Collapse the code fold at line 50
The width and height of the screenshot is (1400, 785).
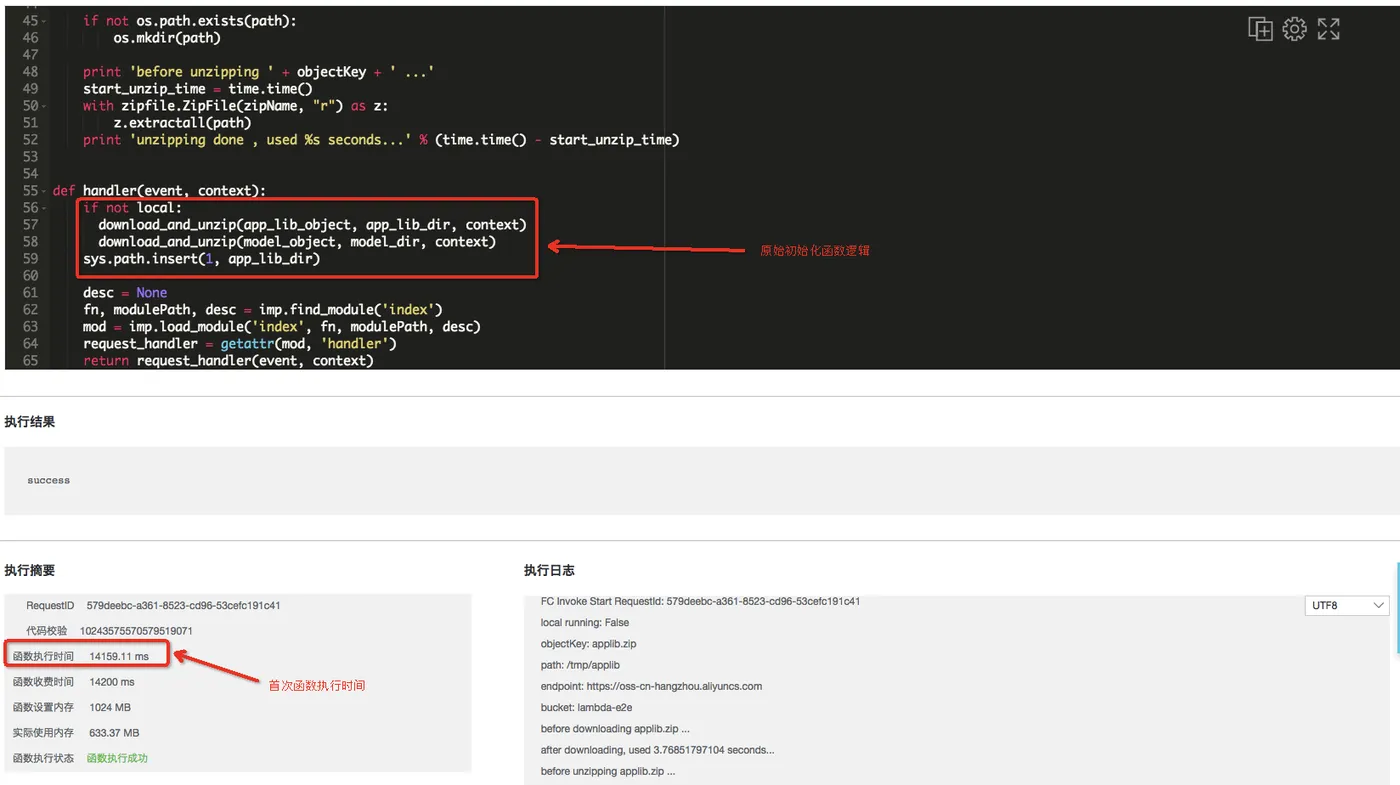click(x=44, y=106)
